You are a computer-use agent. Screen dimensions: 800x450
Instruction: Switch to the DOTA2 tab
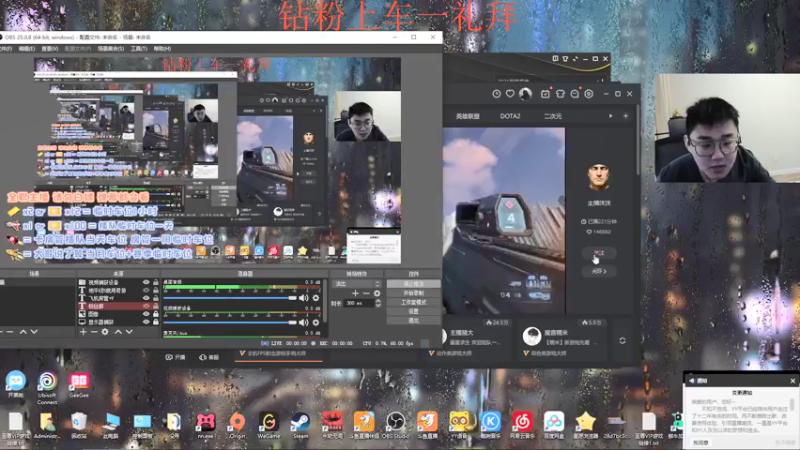pyautogui.click(x=510, y=116)
